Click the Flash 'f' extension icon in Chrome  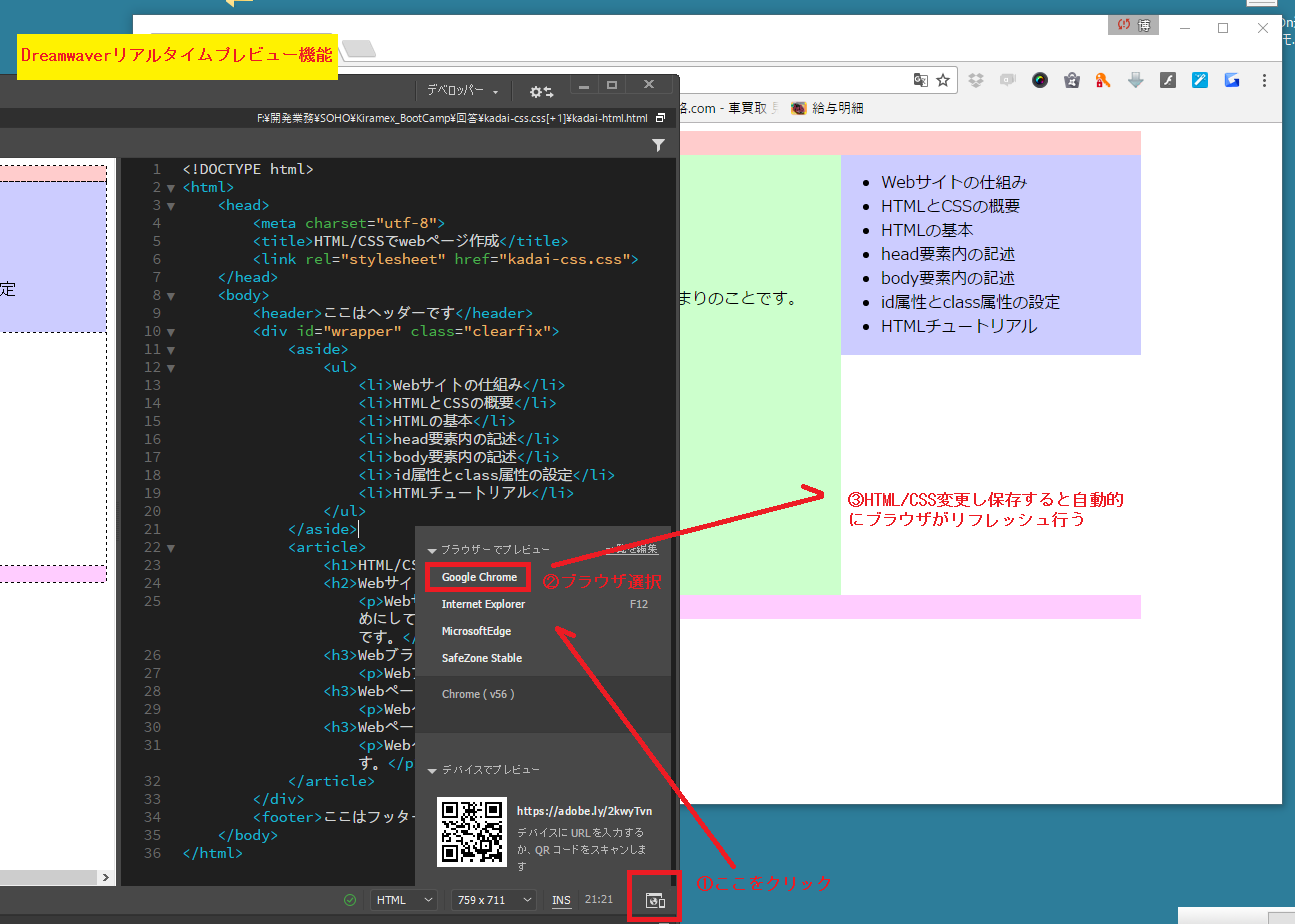point(1167,80)
